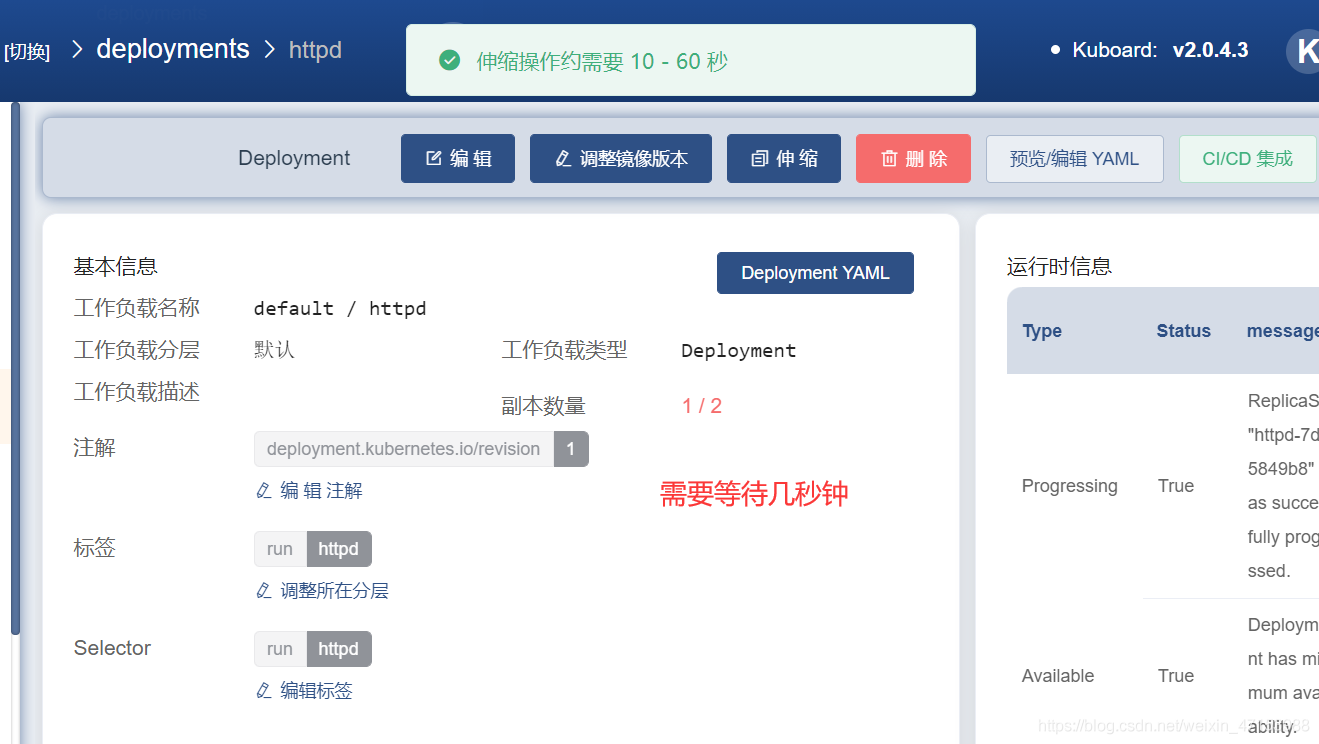
Task: Click the trash icon on 删除 button
Action: click(889, 159)
